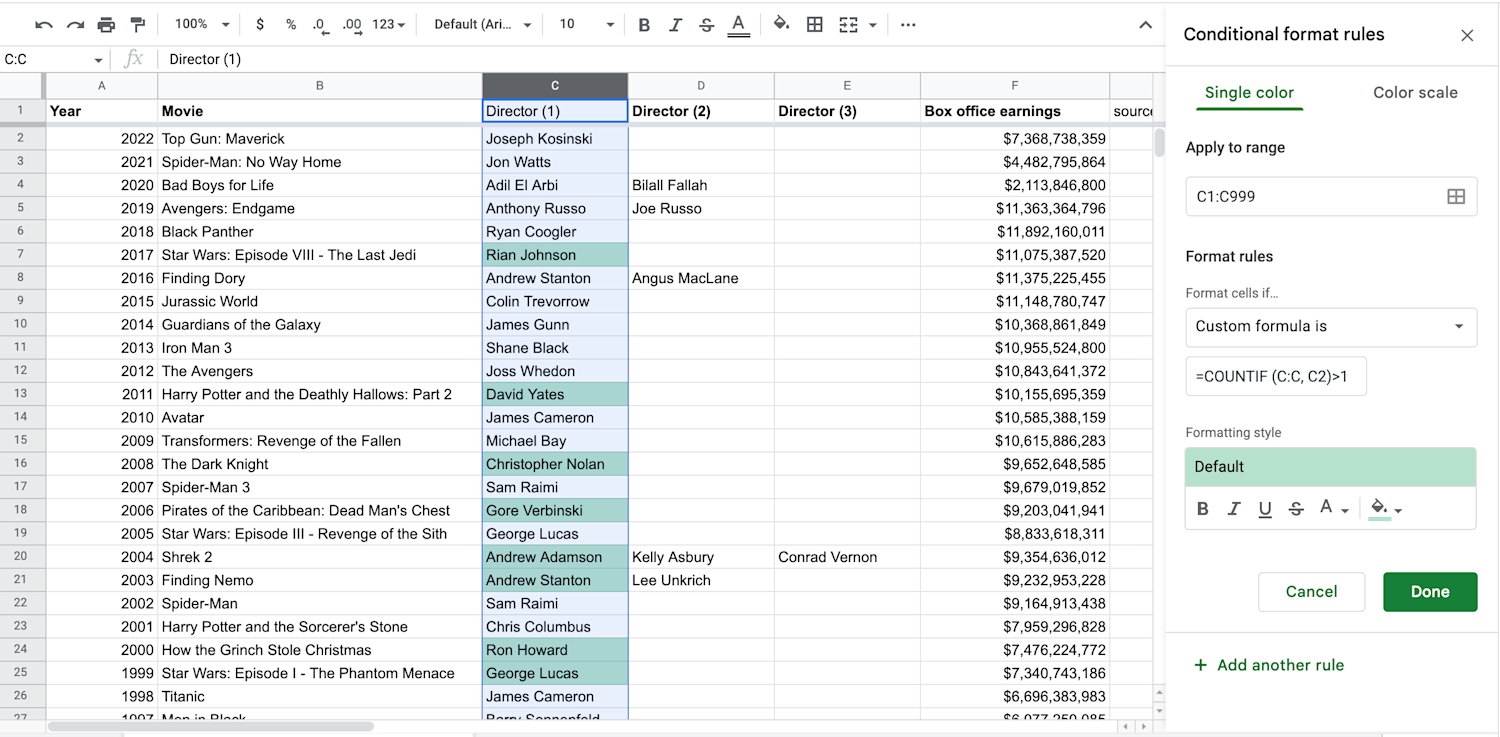
Task: Click the Merge cells icon
Action: [x=848, y=24]
